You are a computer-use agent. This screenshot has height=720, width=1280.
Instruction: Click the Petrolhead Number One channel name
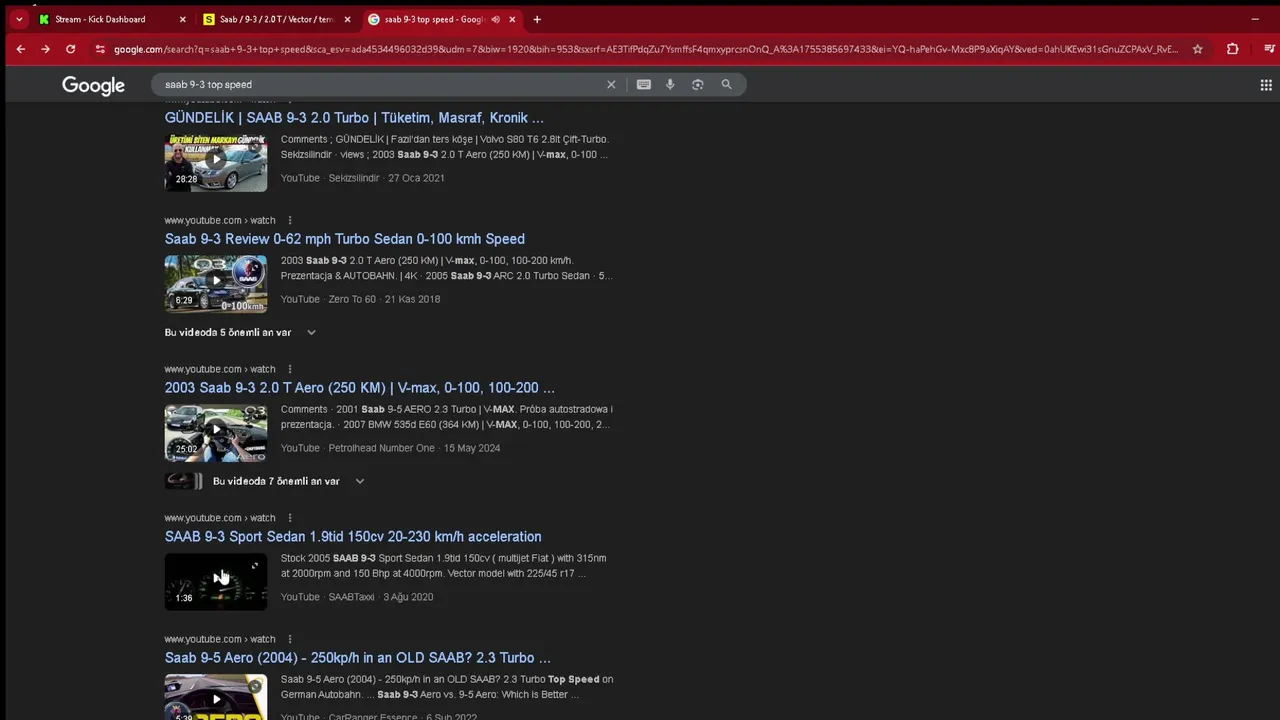point(382,448)
